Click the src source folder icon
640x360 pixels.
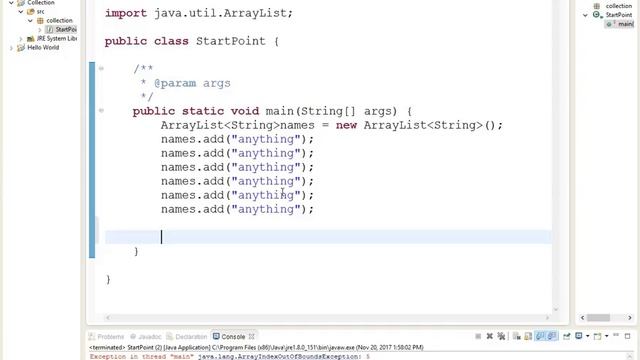coord(31,12)
